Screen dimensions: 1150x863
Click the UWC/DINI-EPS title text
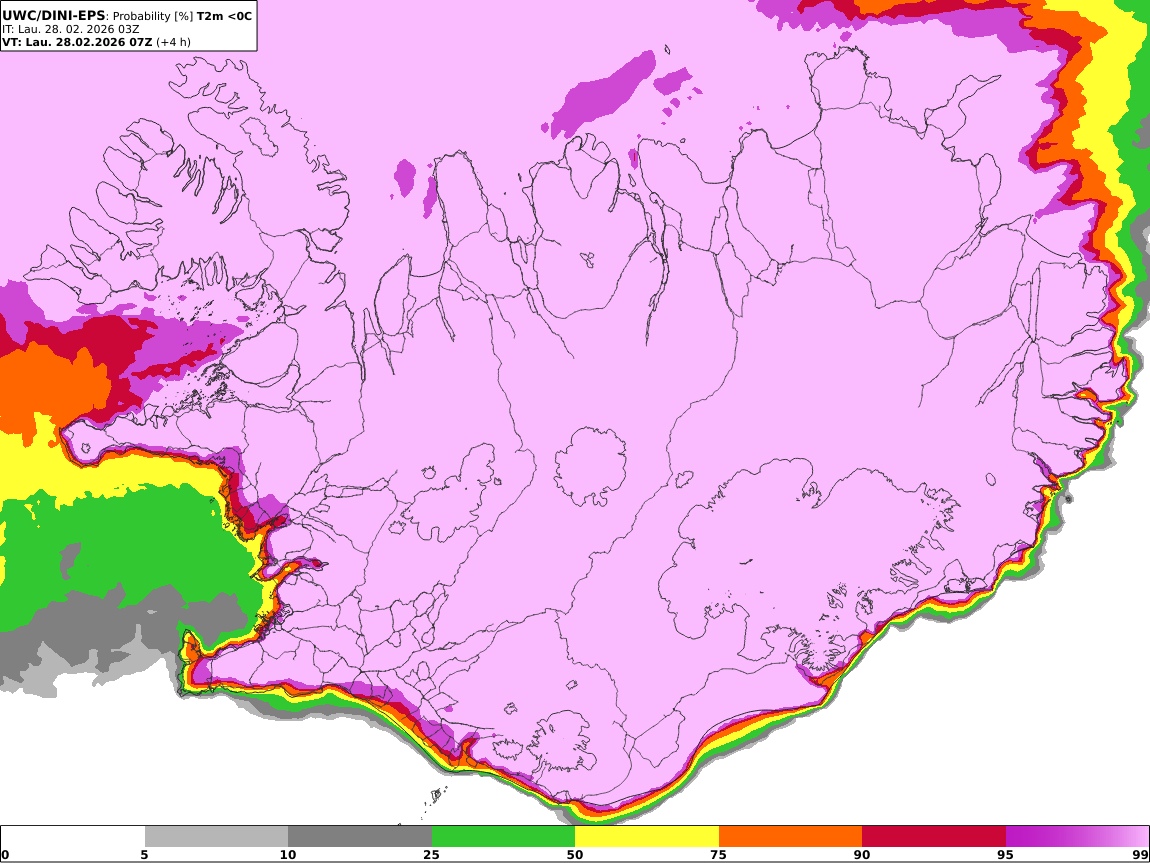click(54, 15)
